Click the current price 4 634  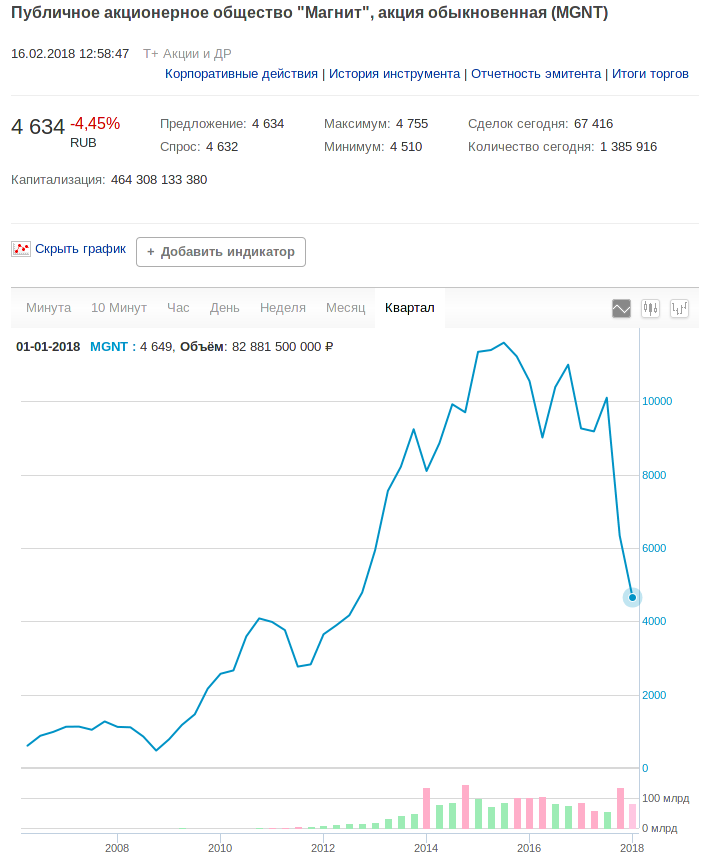38,127
